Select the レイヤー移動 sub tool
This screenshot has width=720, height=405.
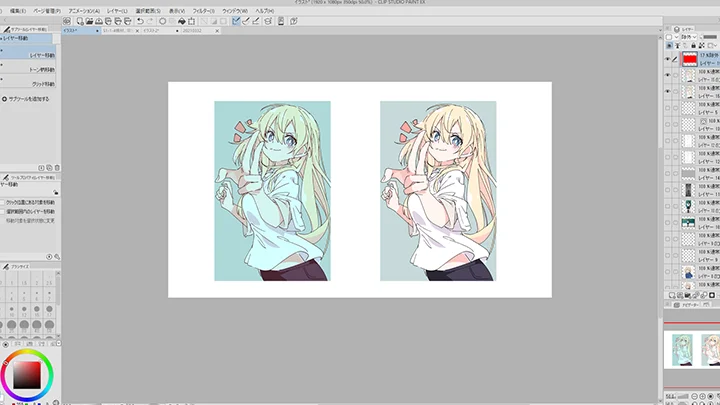tap(28, 52)
